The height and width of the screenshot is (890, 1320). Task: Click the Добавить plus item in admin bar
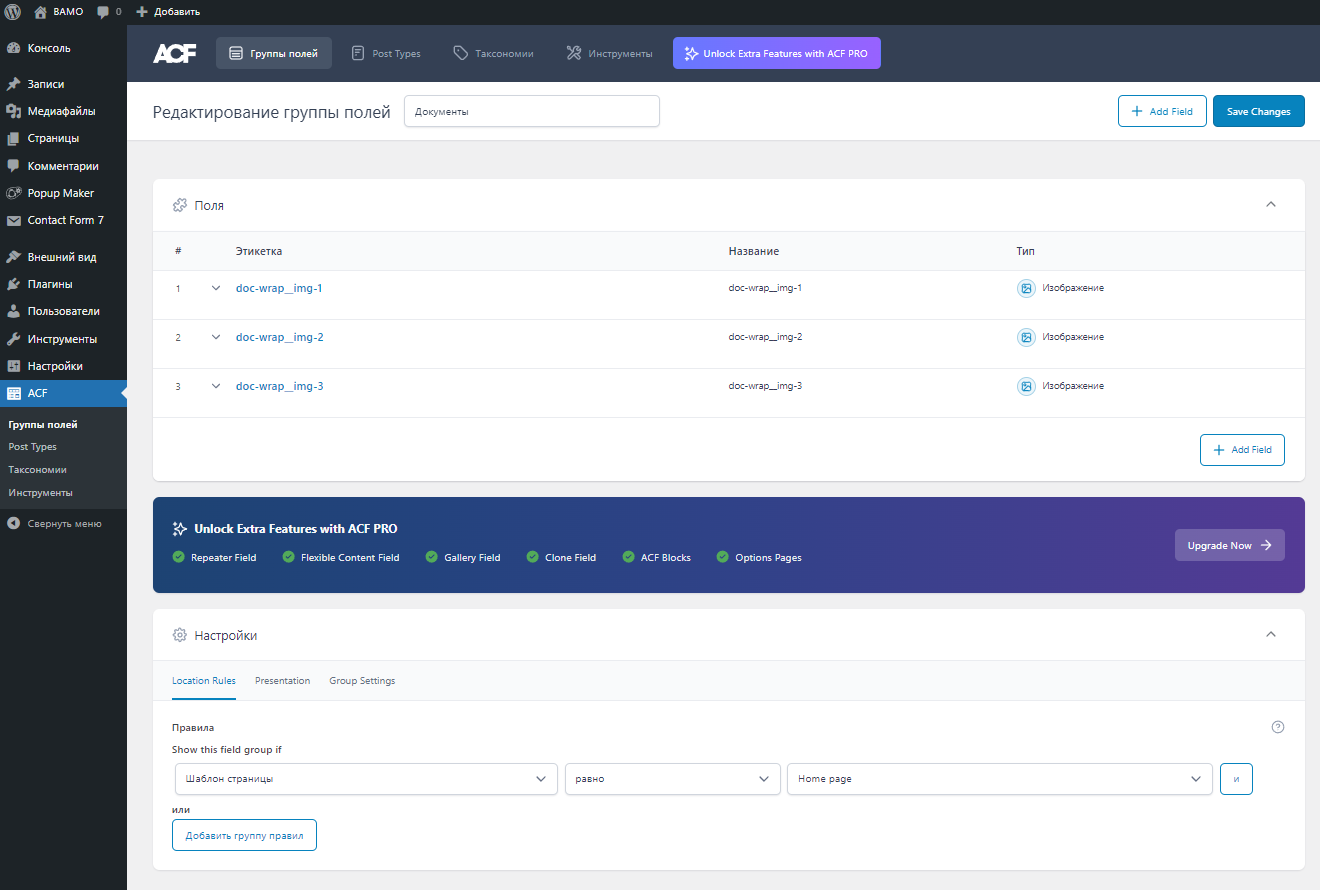[x=168, y=12]
